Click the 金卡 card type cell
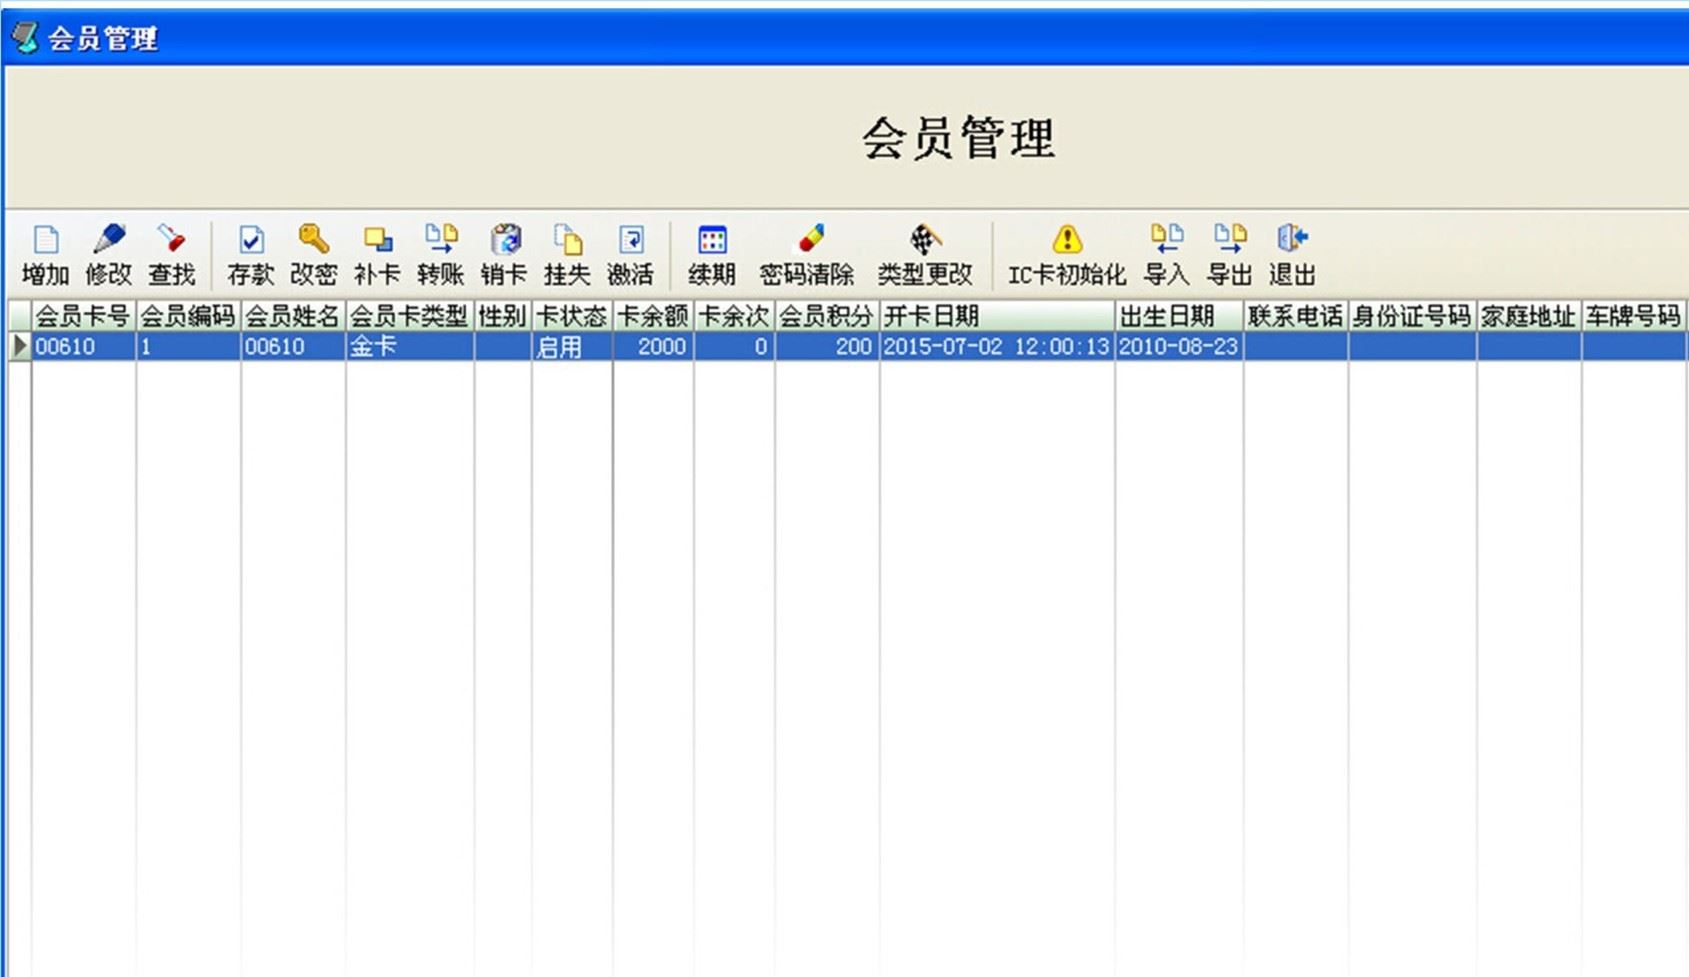The width and height of the screenshot is (1689, 977). coord(409,347)
